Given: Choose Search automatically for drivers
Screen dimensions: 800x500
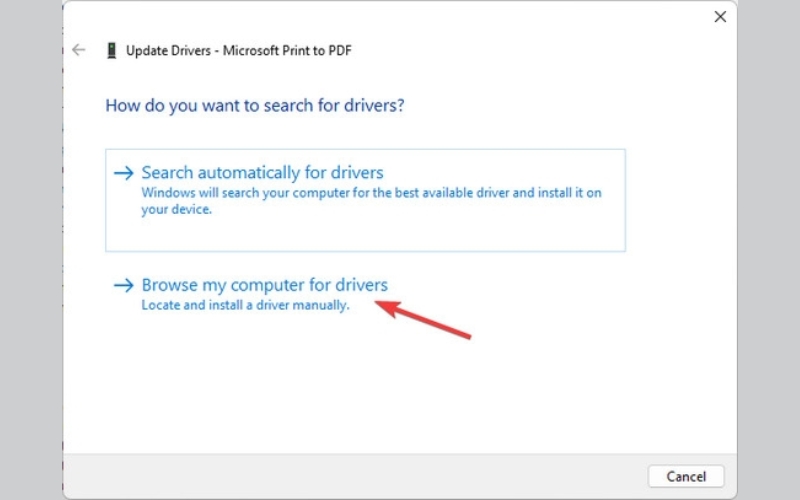Looking at the screenshot, I should click(x=365, y=200).
